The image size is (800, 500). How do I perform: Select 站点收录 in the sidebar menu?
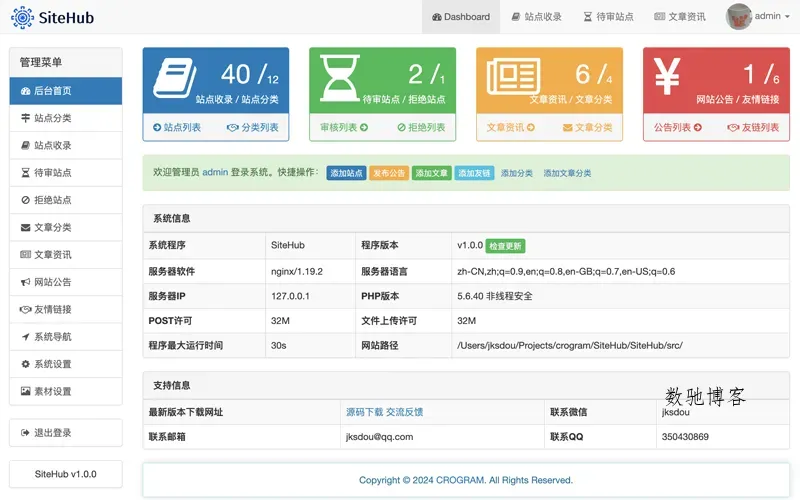(x=66, y=145)
